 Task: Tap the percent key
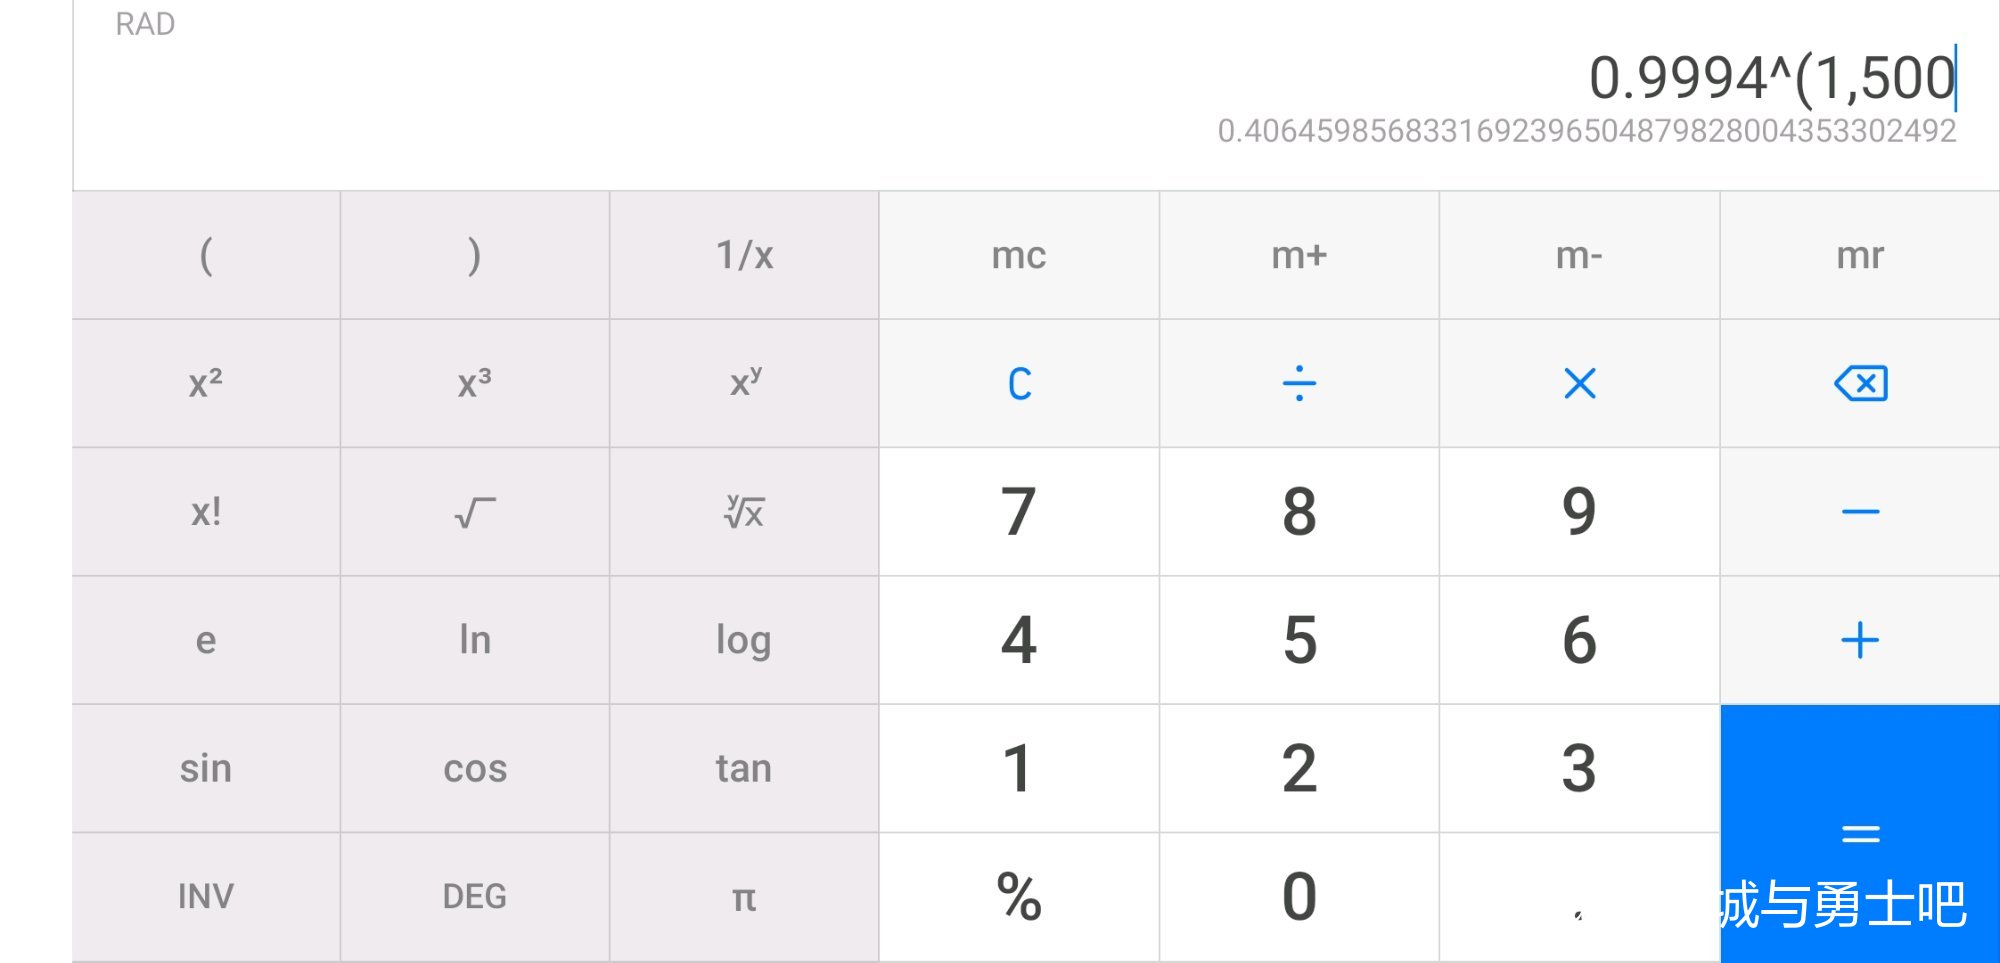pos(1019,897)
